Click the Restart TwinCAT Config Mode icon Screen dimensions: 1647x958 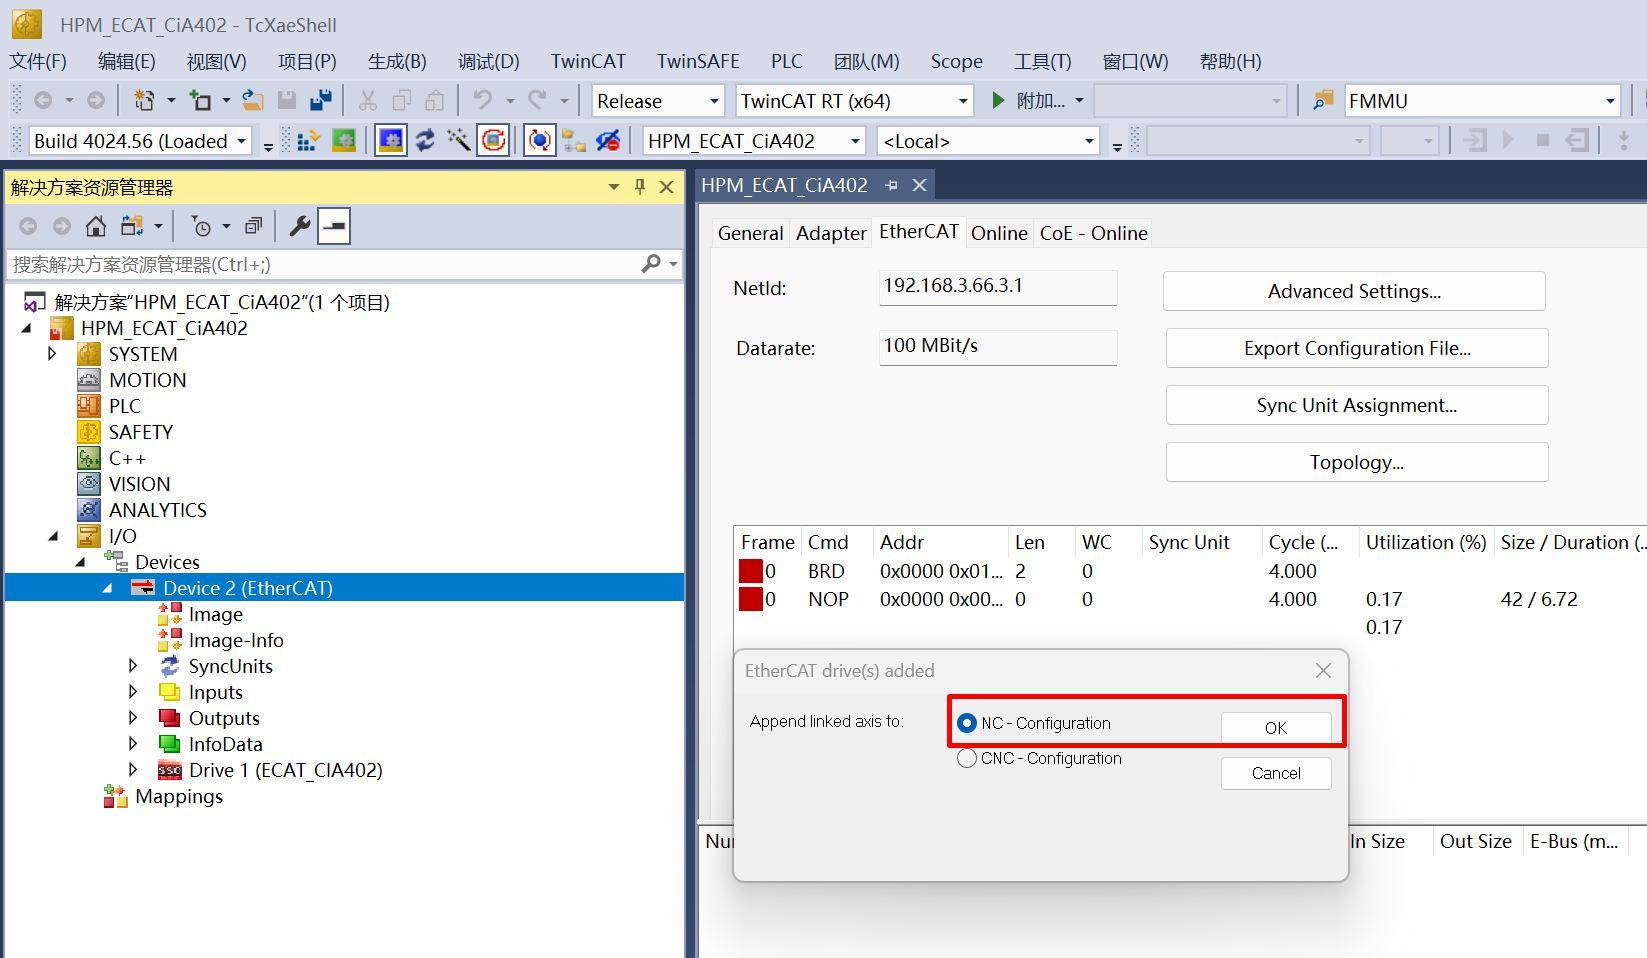pos(391,140)
